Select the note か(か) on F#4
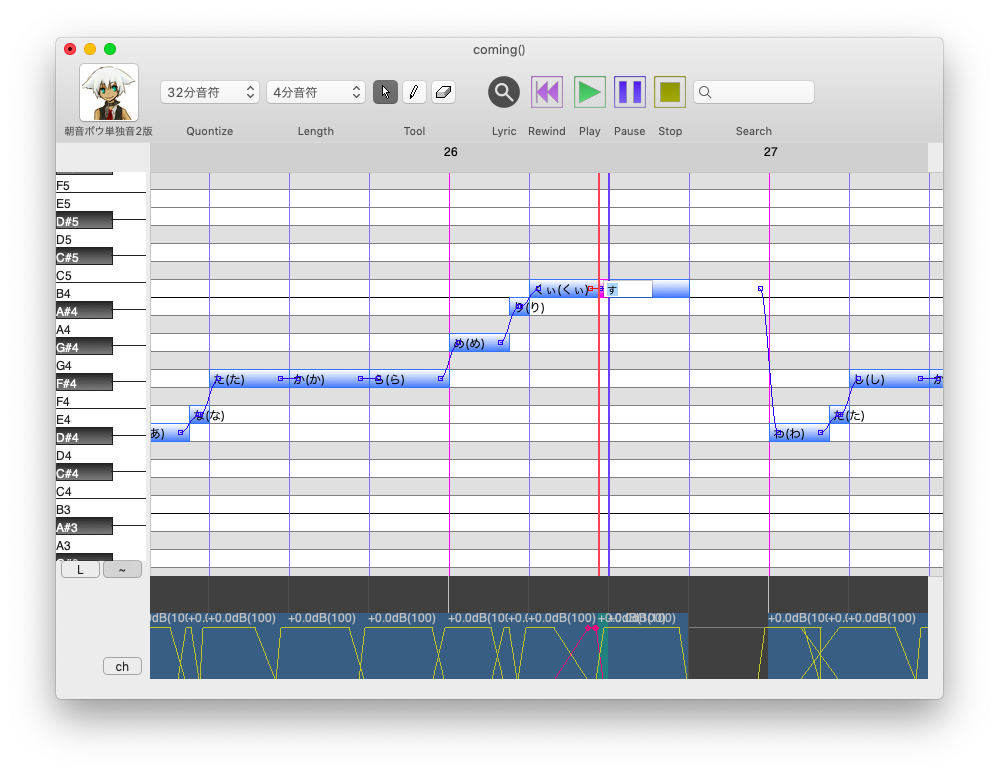Image resolution: width=999 pixels, height=773 pixels. pyautogui.click(x=329, y=379)
